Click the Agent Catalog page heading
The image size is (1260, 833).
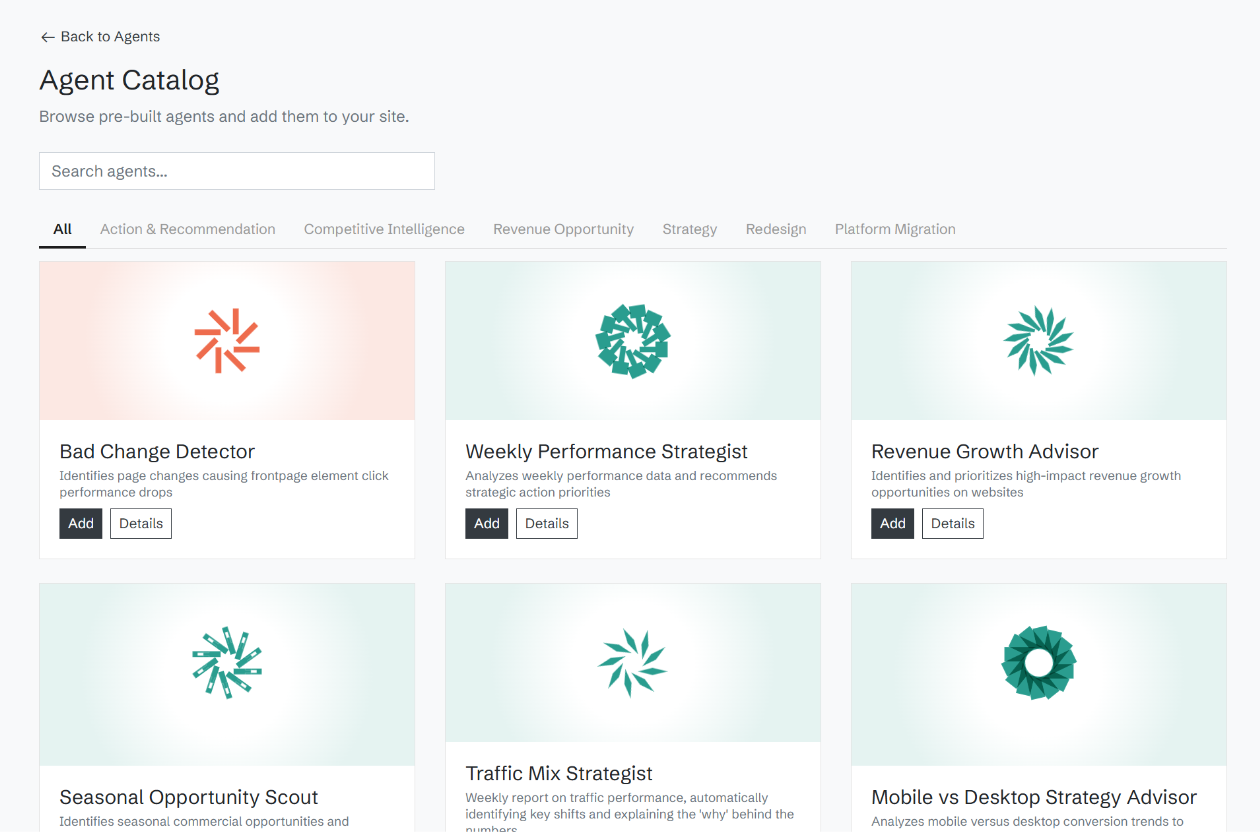pyautogui.click(x=129, y=80)
